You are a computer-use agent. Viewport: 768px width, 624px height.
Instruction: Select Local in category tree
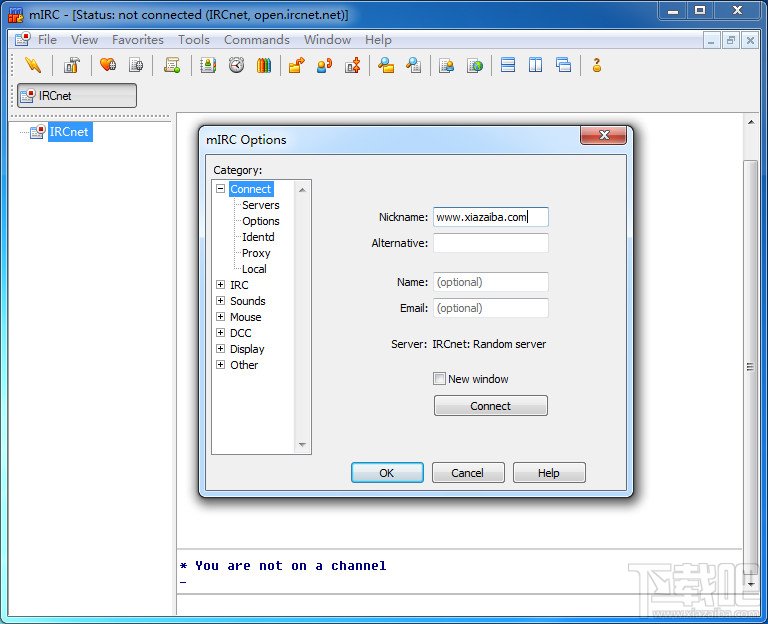pos(254,269)
